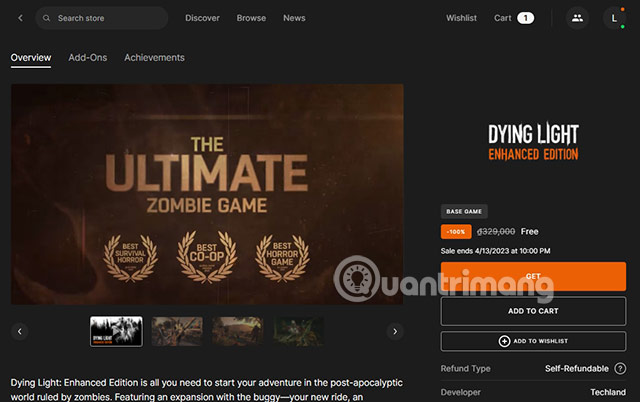Click the sale end date text
640x402 pixels.
coord(496,251)
